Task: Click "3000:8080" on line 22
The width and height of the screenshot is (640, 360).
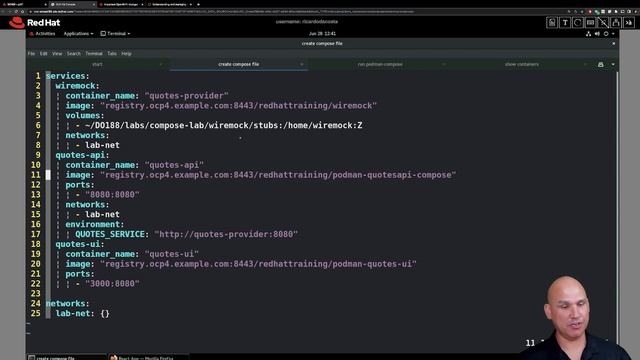Action: click(112, 284)
